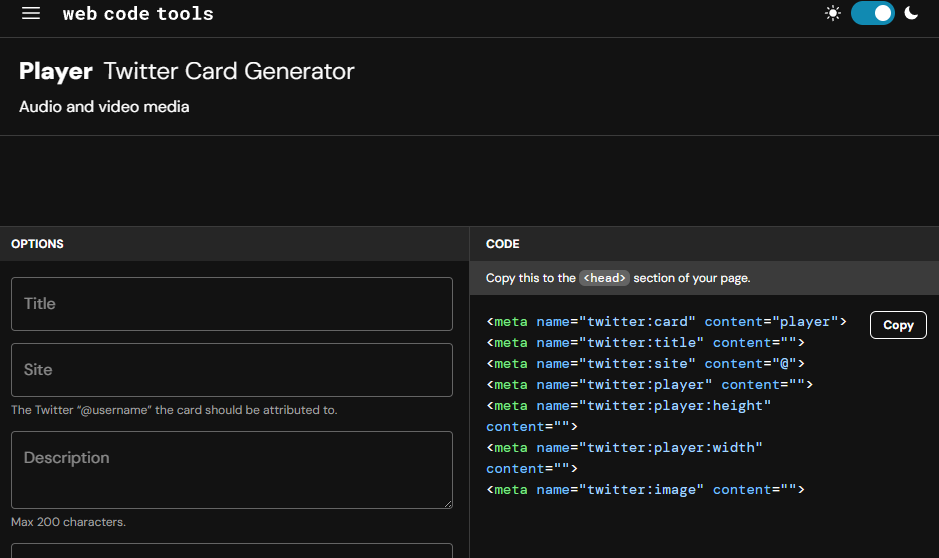939x558 pixels.
Task: Click the 'Audio and video media' subtitle
Action: point(104,107)
